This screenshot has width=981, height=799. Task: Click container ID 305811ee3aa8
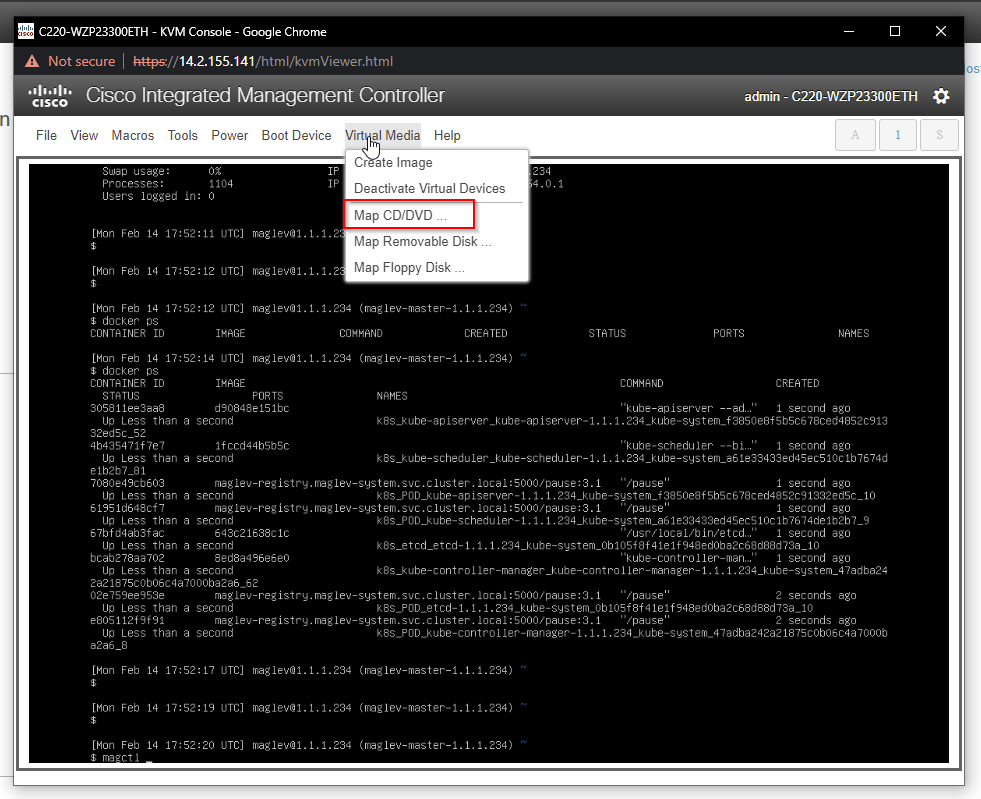[x=127, y=408]
